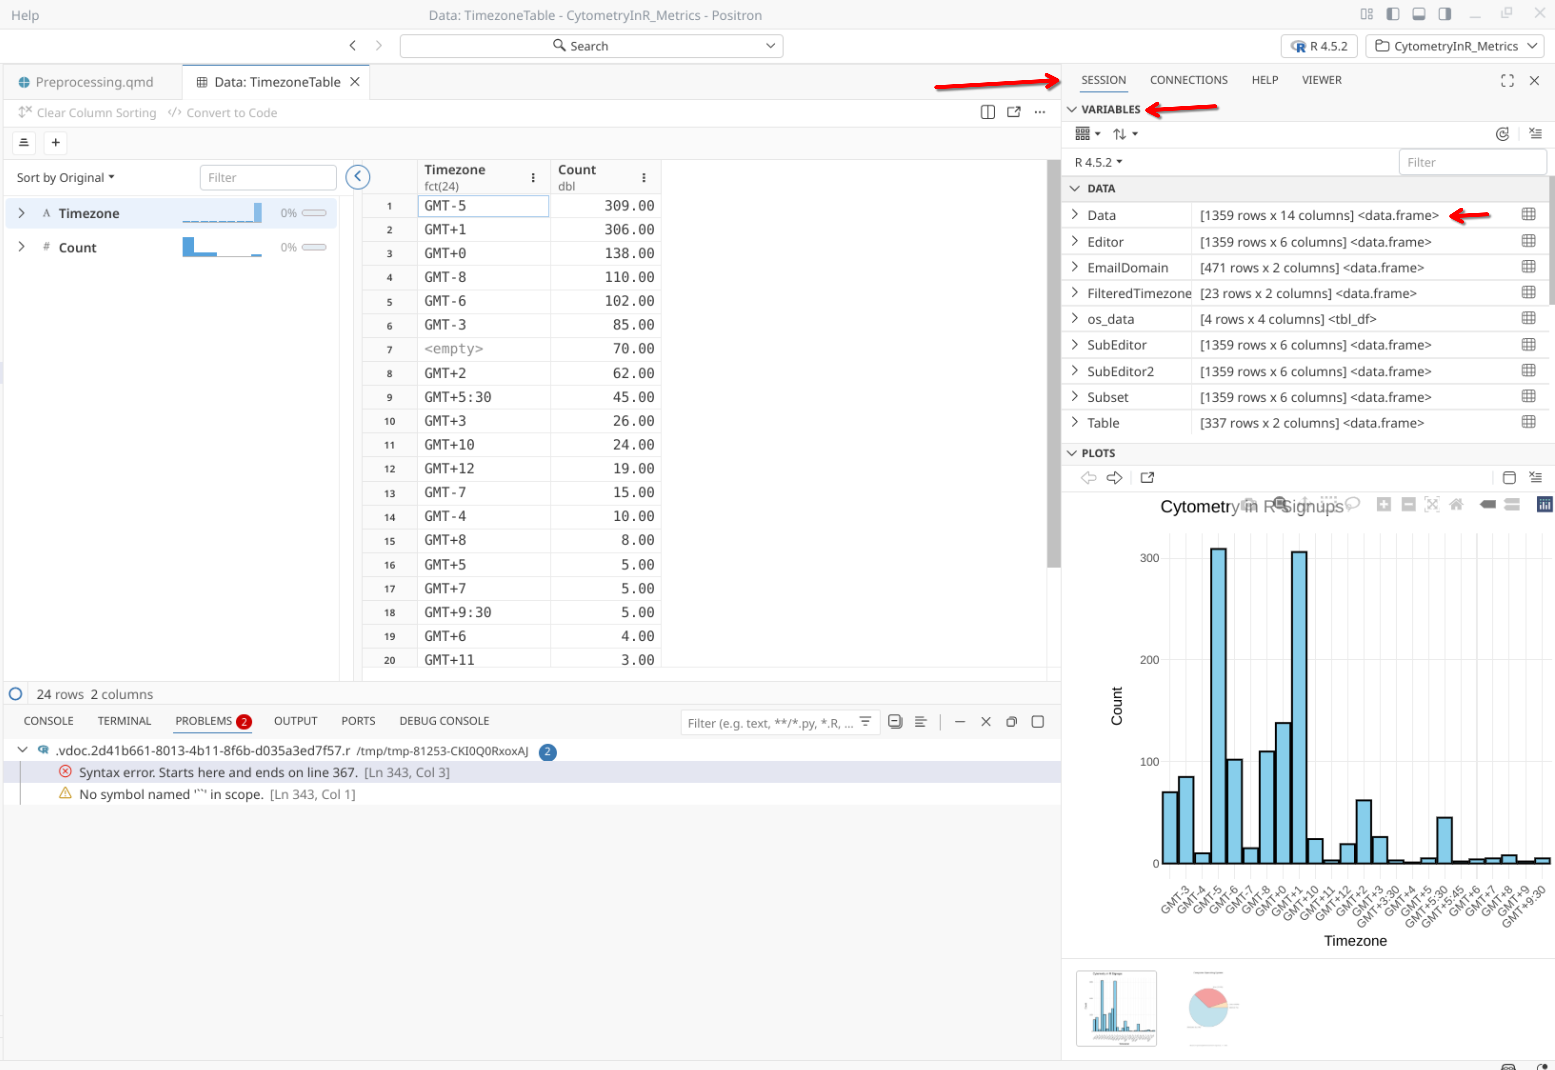Toggle secondary sidebar layout button
The height and width of the screenshot is (1070, 1555).
(1445, 14)
